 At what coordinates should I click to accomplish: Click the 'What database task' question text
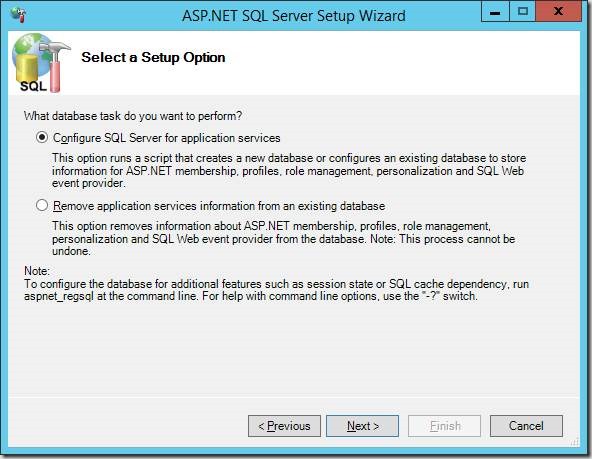[x=133, y=116]
